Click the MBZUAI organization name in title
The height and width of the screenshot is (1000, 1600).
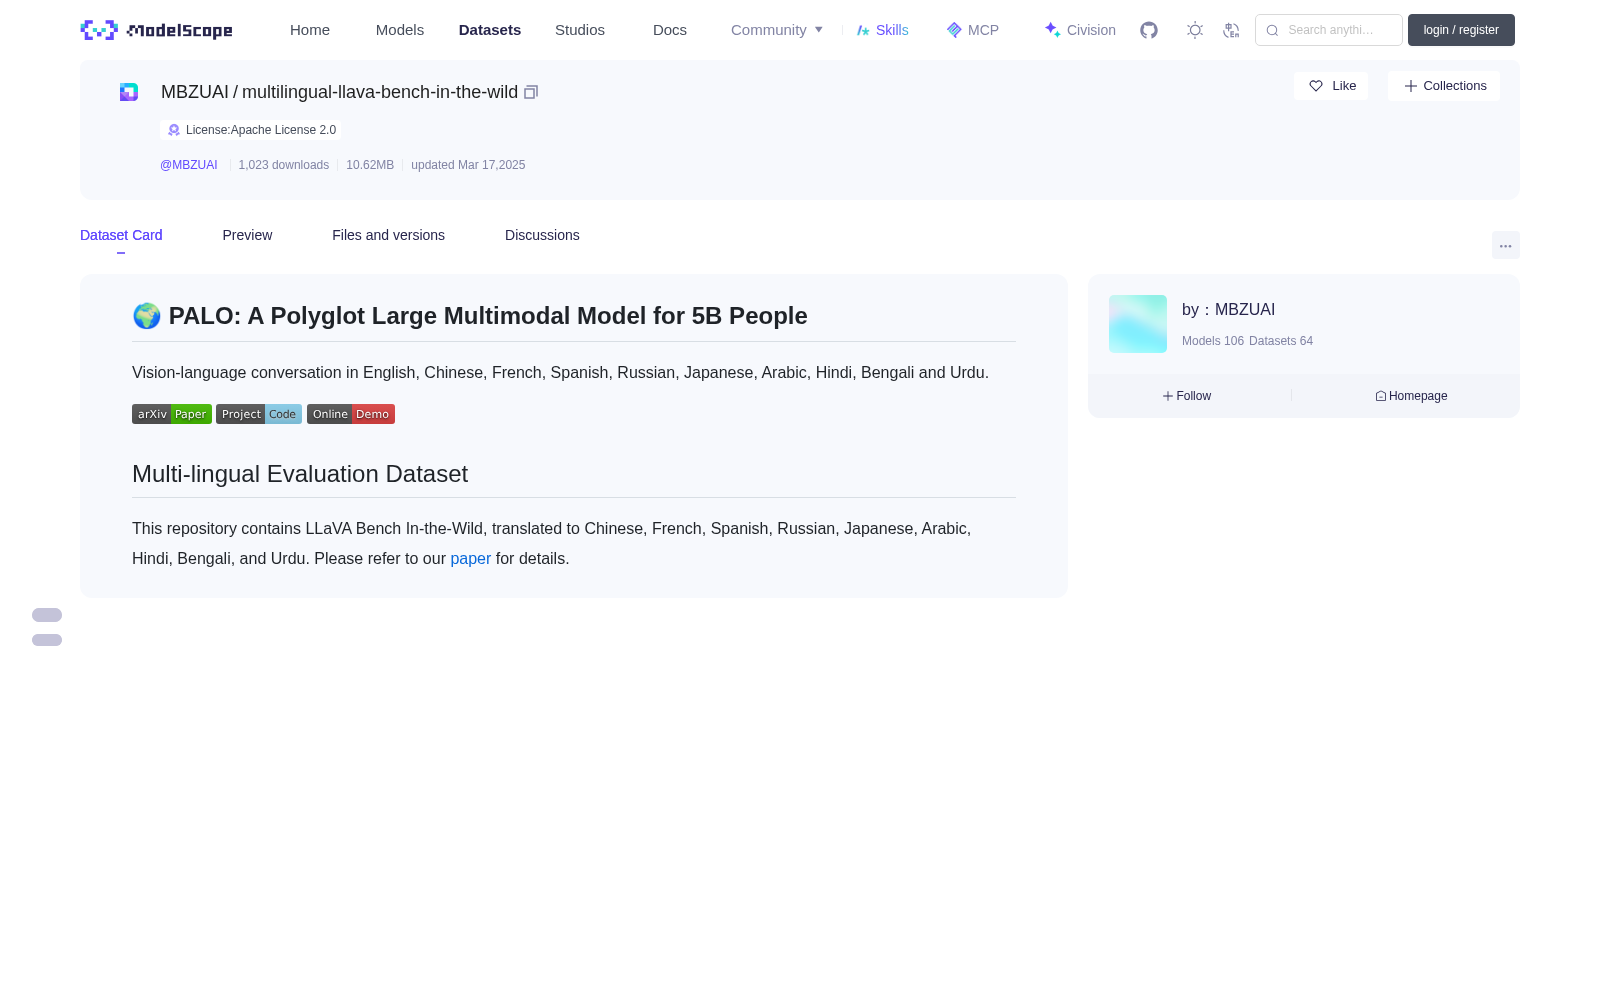(195, 92)
